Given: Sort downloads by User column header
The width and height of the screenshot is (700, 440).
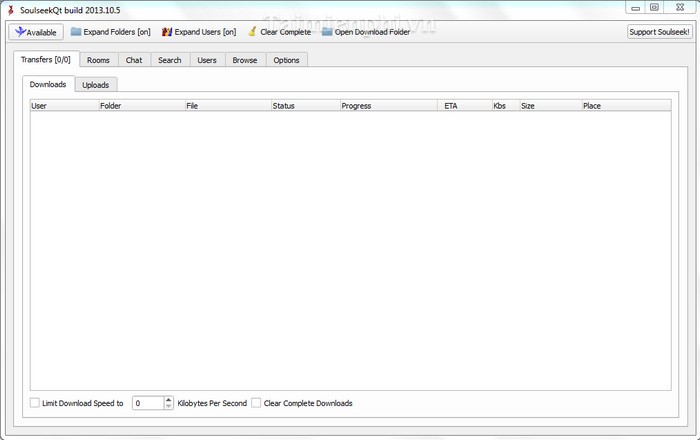Looking at the screenshot, I should point(63,105).
